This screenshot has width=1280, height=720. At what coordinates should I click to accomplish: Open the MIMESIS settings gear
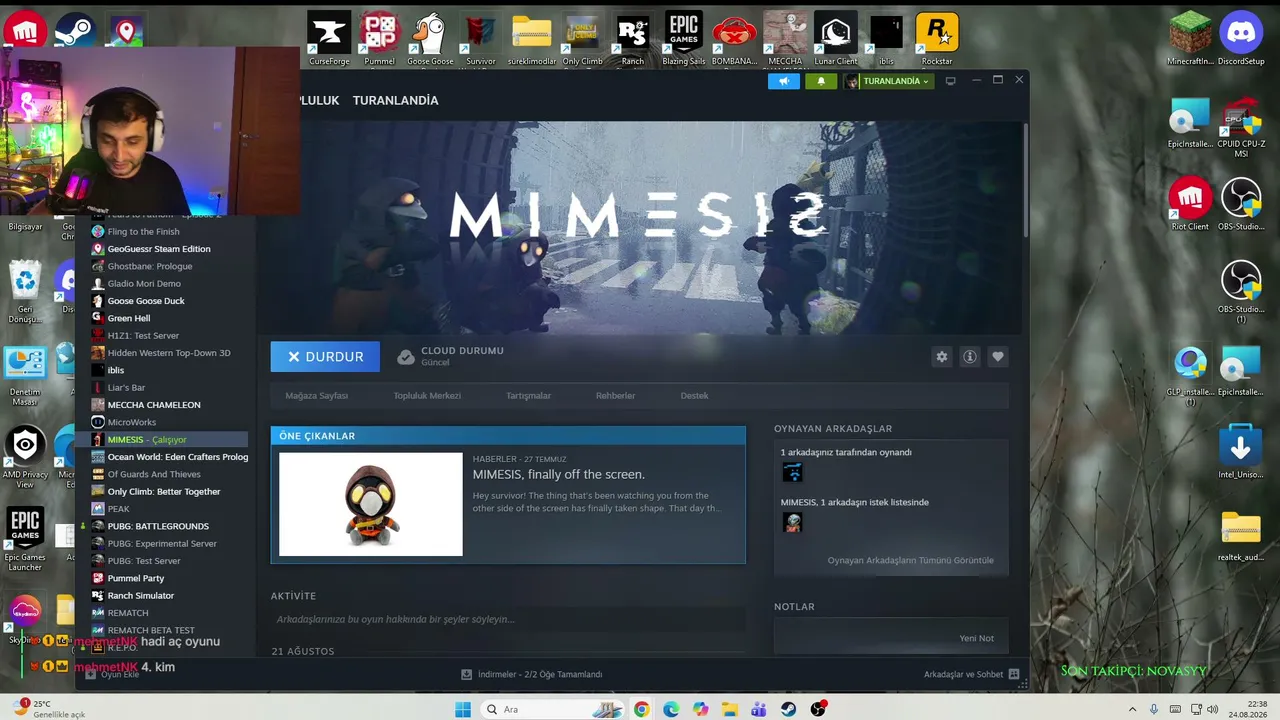pos(941,357)
